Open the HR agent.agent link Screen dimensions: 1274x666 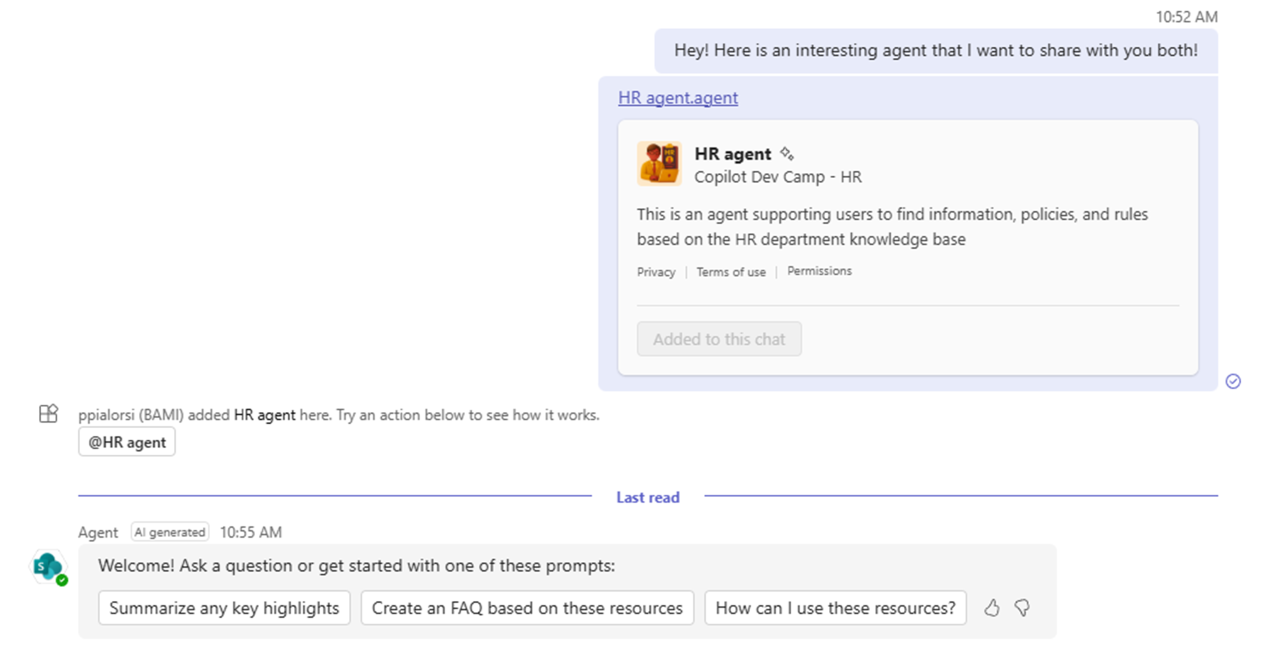678,98
